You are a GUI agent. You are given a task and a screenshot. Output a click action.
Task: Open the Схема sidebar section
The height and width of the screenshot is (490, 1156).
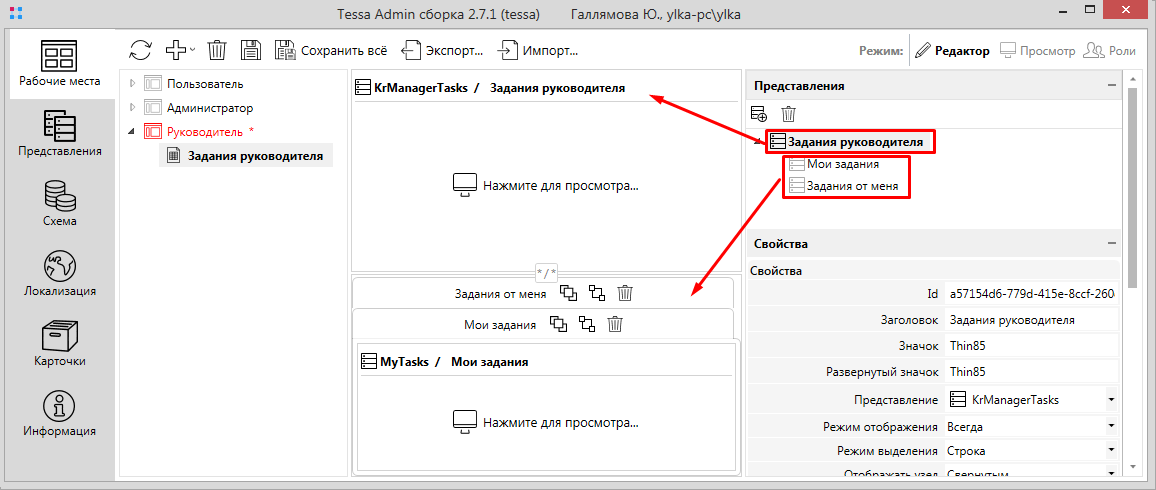point(60,203)
